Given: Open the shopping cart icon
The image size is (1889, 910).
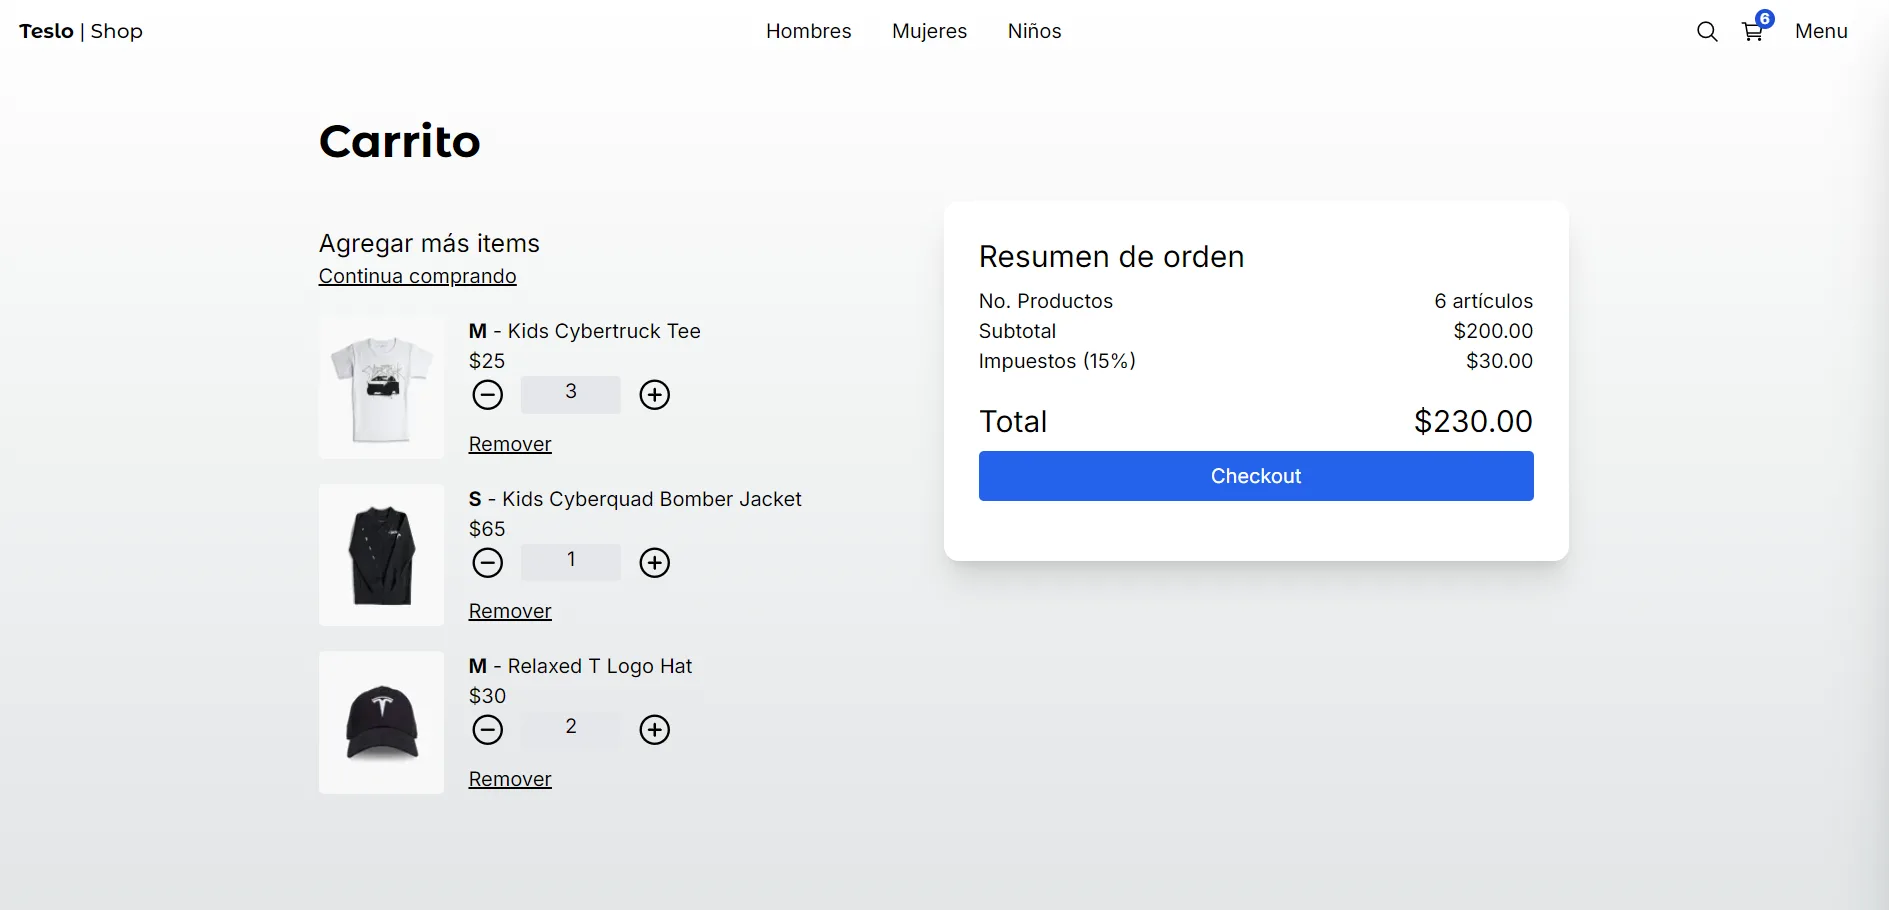Looking at the screenshot, I should tap(1752, 32).
